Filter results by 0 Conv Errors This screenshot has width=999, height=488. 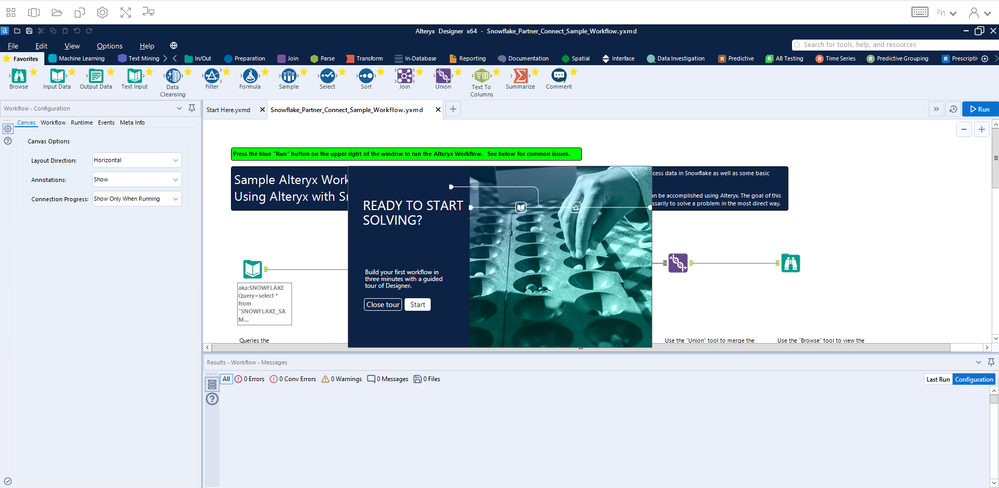click(292, 379)
